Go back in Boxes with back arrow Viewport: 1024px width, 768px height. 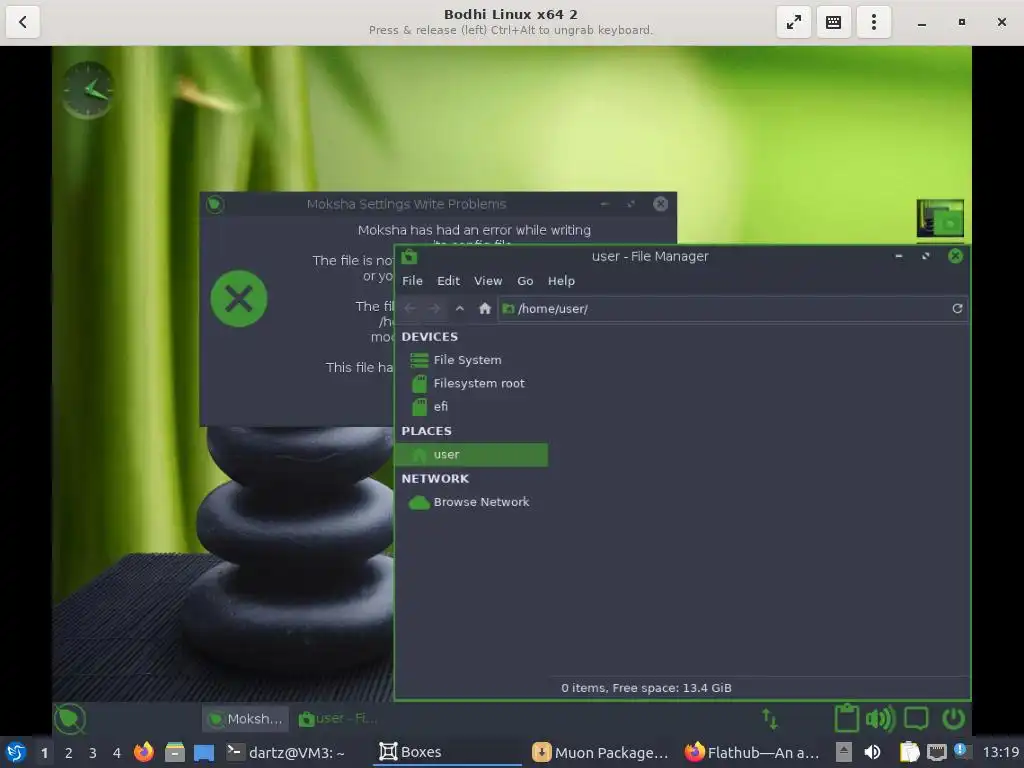pyautogui.click(x=23, y=22)
